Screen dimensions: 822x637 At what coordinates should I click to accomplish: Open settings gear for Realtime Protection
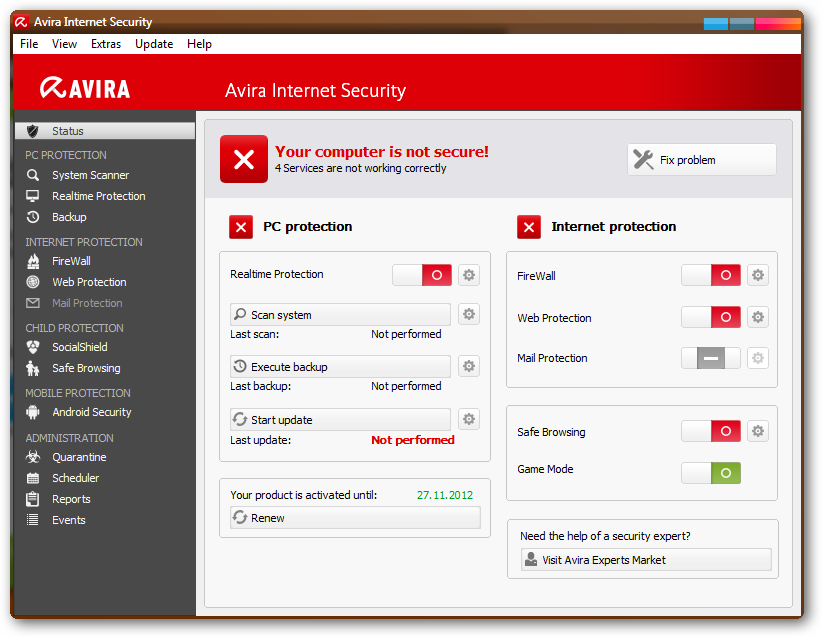tap(469, 275)
